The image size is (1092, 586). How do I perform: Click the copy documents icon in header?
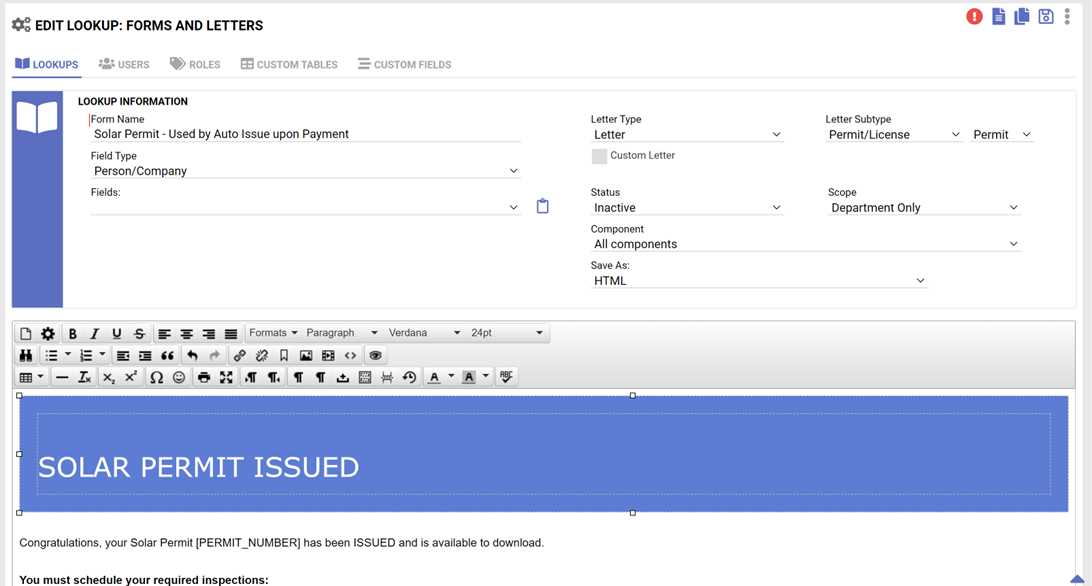pyautogui.click(x=1021, y=17)
